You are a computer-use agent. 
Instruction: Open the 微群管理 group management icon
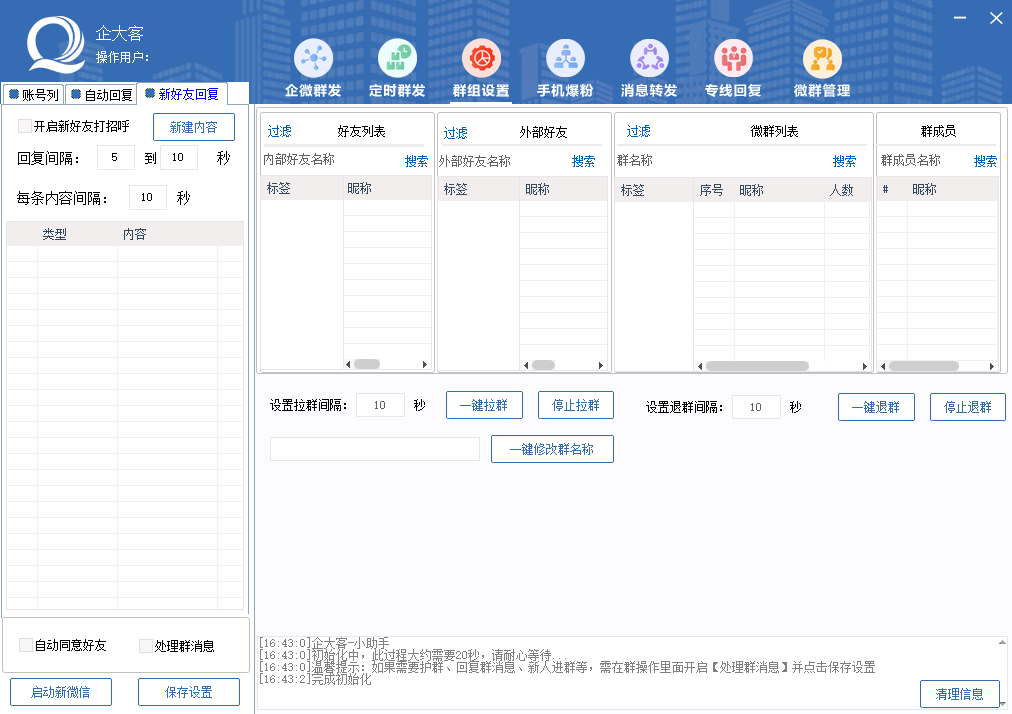pyautogui.click(x=821, y=60)
